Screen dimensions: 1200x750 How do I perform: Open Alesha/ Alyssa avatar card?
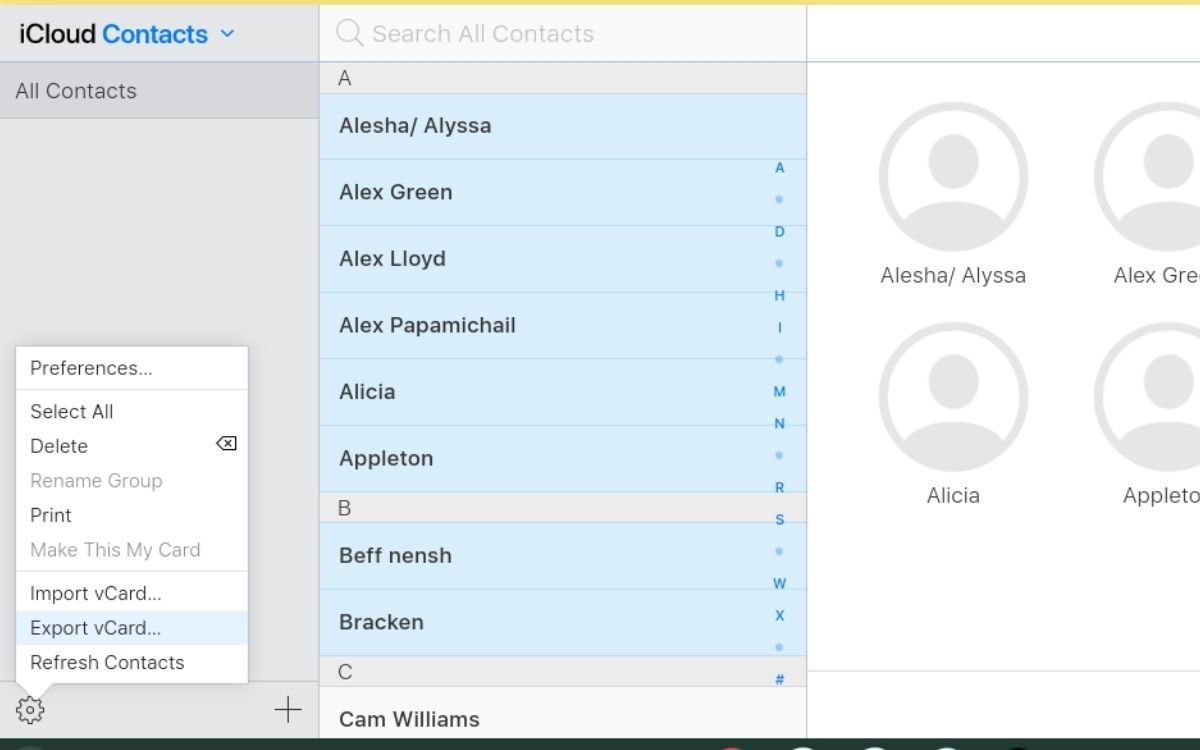click(953, 177)
